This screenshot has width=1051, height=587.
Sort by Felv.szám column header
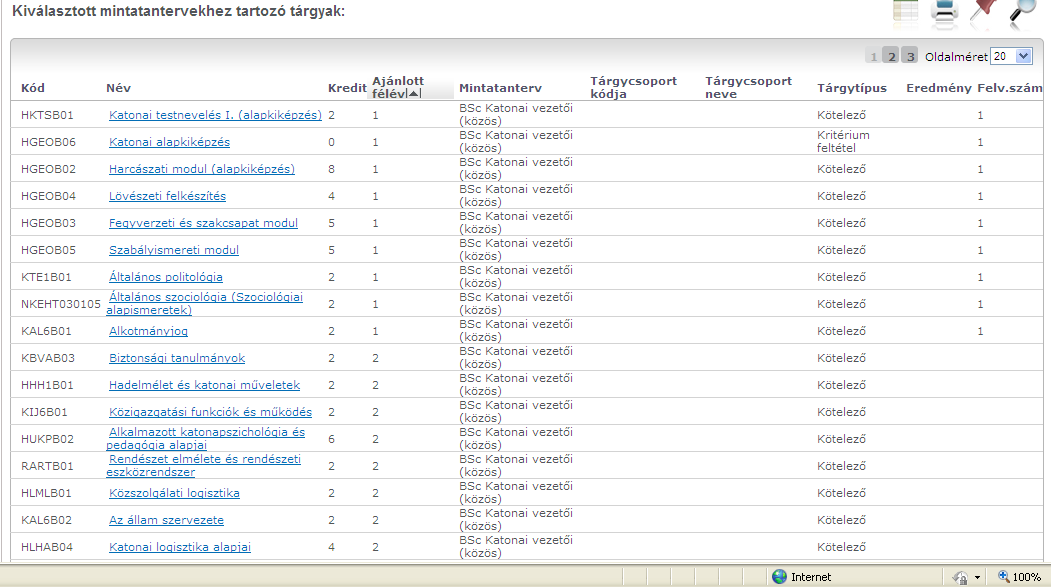click(1009, 88)
